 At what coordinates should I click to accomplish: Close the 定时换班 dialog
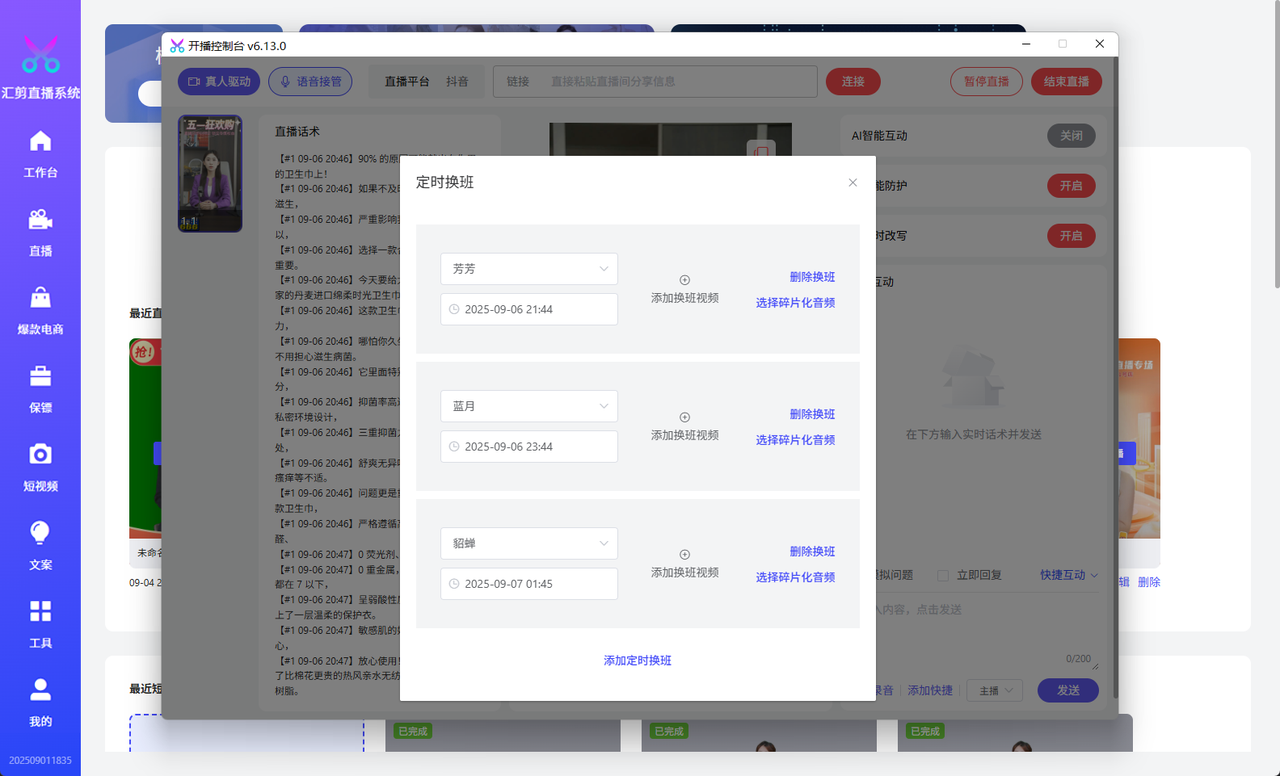[853, 183]
